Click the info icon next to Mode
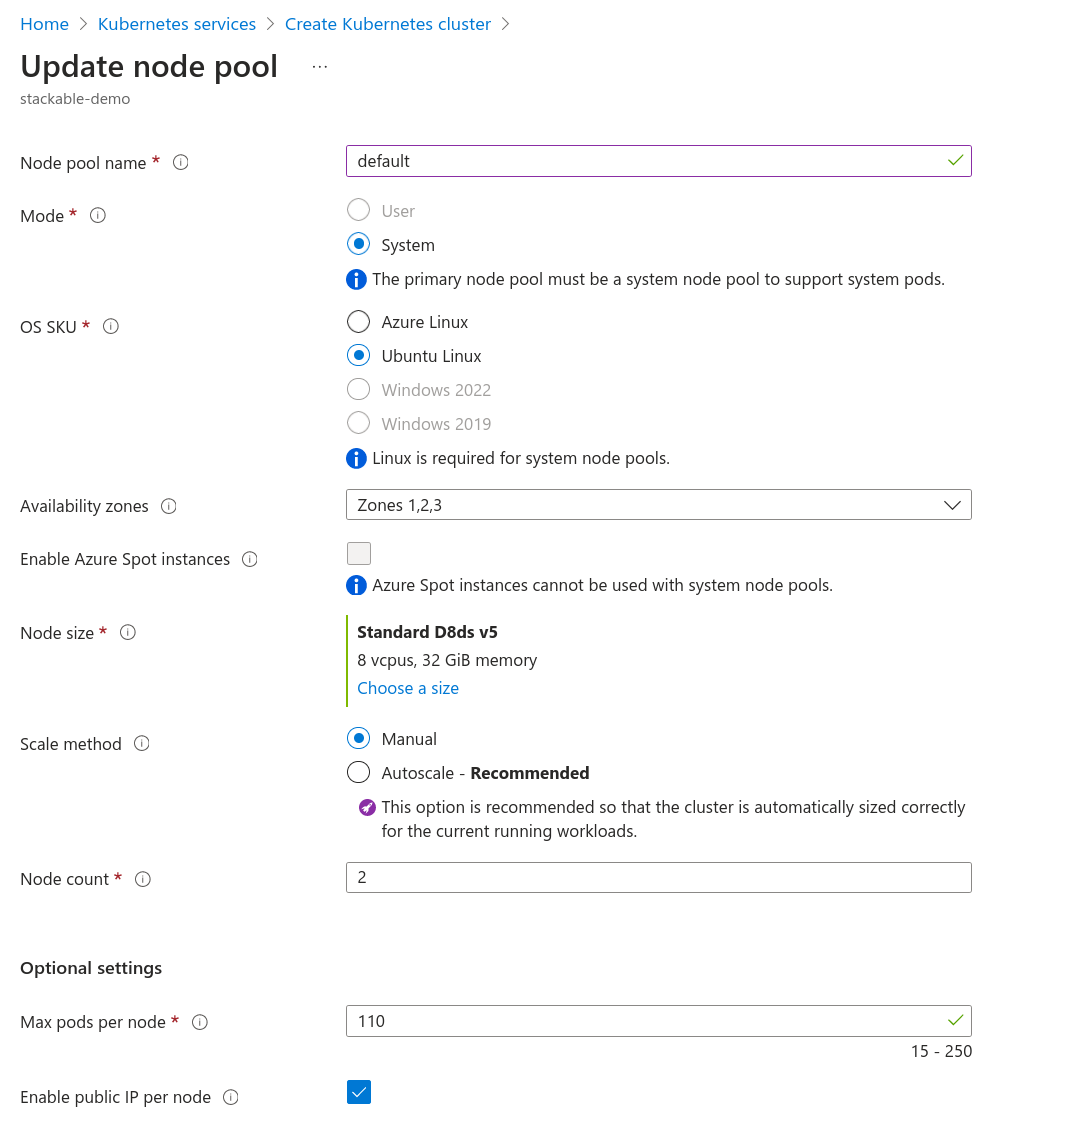This screenshot has width=1075, height=1125. (x=98, y=215)
